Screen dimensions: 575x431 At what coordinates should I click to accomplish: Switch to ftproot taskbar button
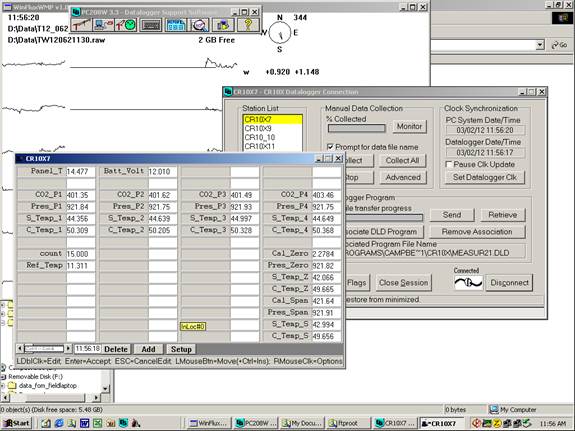(347, 423)
